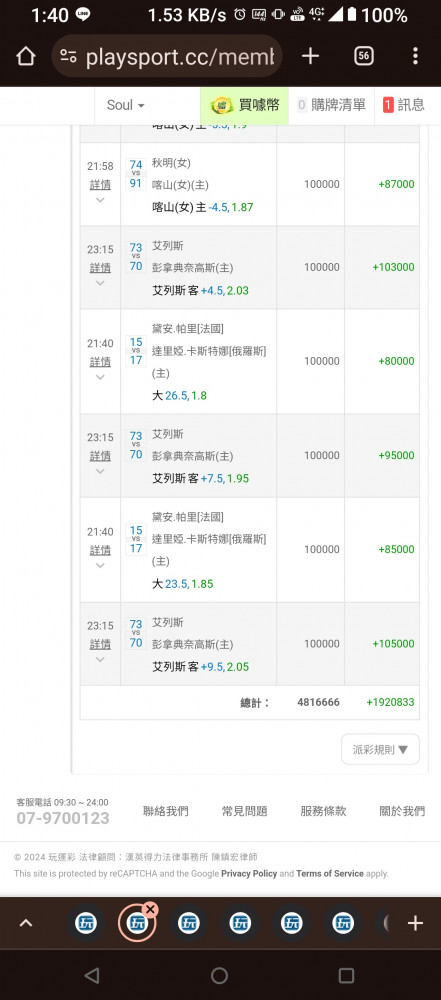The width and height of the screenshot is (441, 1000).
Task: Click 常見問題 footer link
Action: [x=244, y=811]
